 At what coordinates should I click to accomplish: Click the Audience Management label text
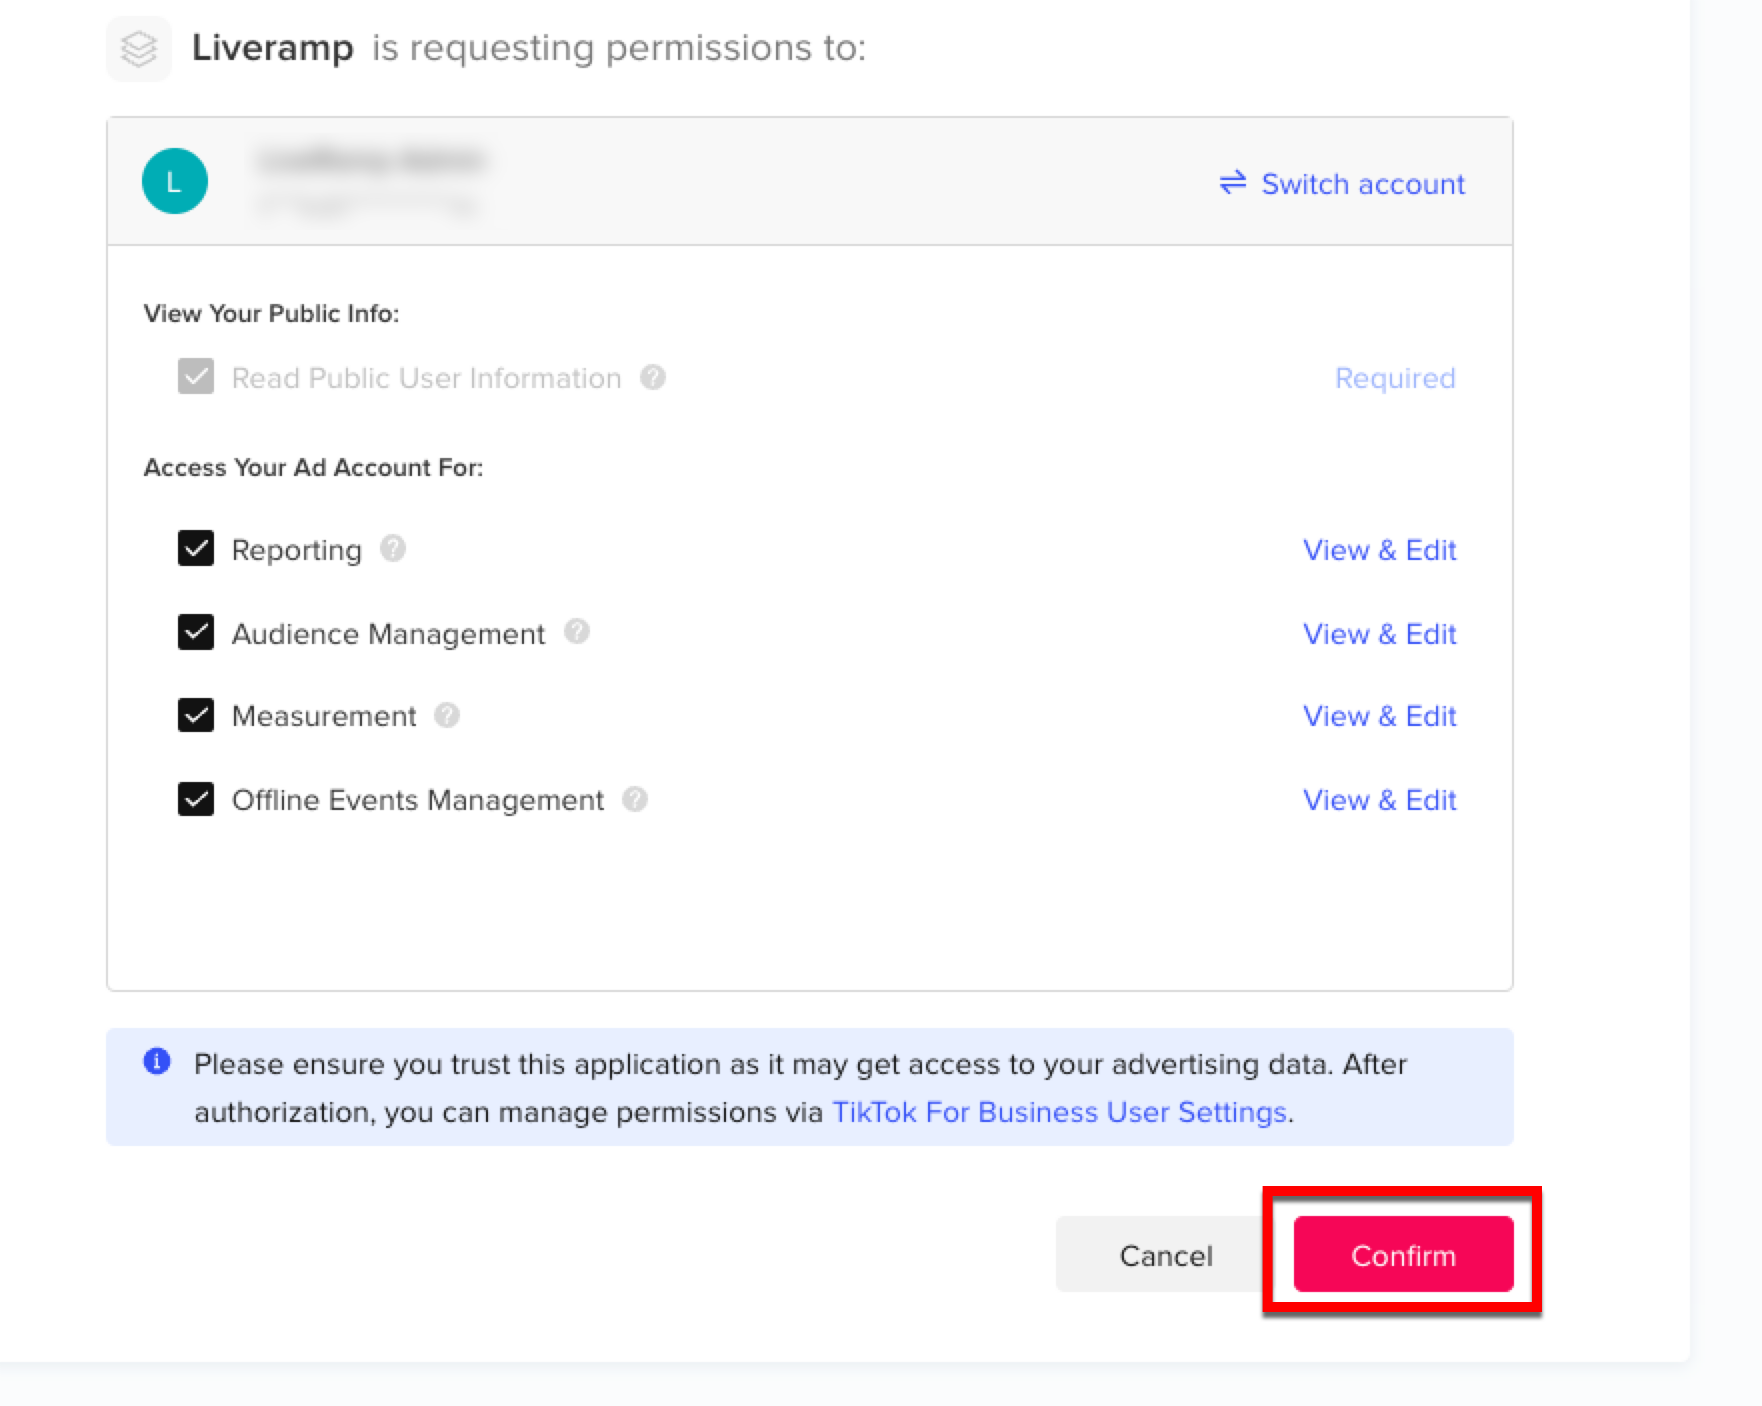coord(388,634)
